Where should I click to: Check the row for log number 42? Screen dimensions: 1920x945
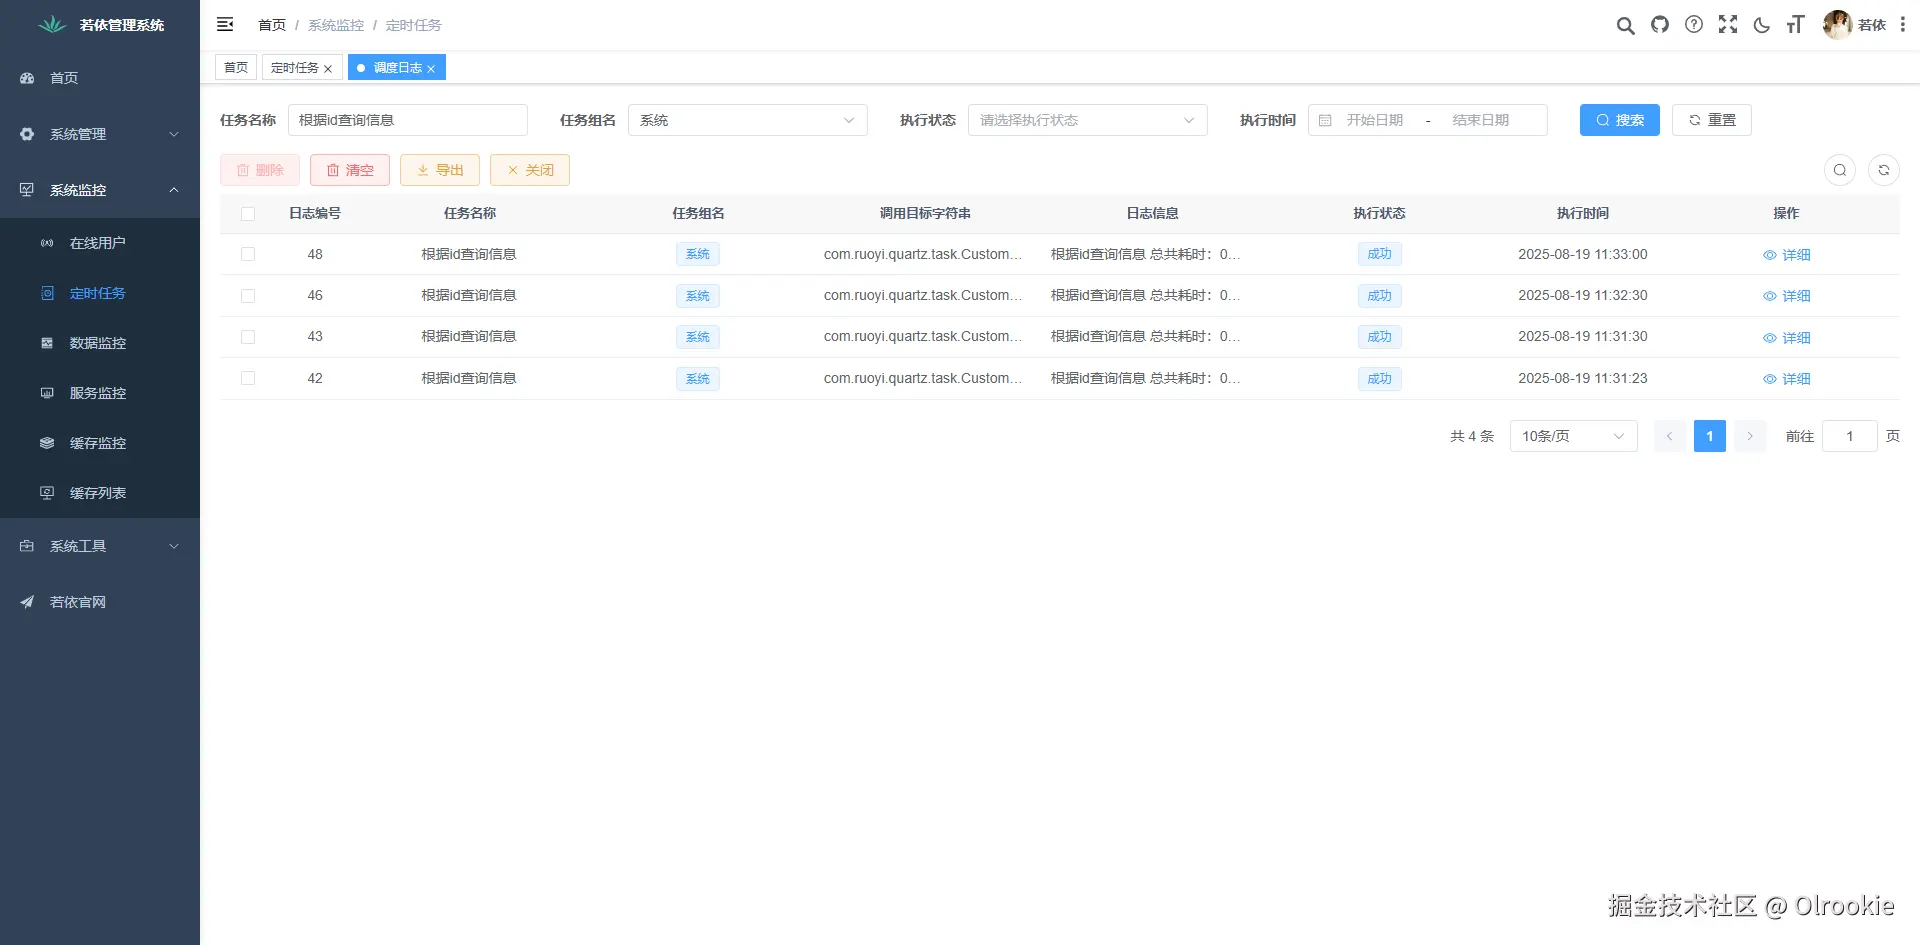(248, 378)
